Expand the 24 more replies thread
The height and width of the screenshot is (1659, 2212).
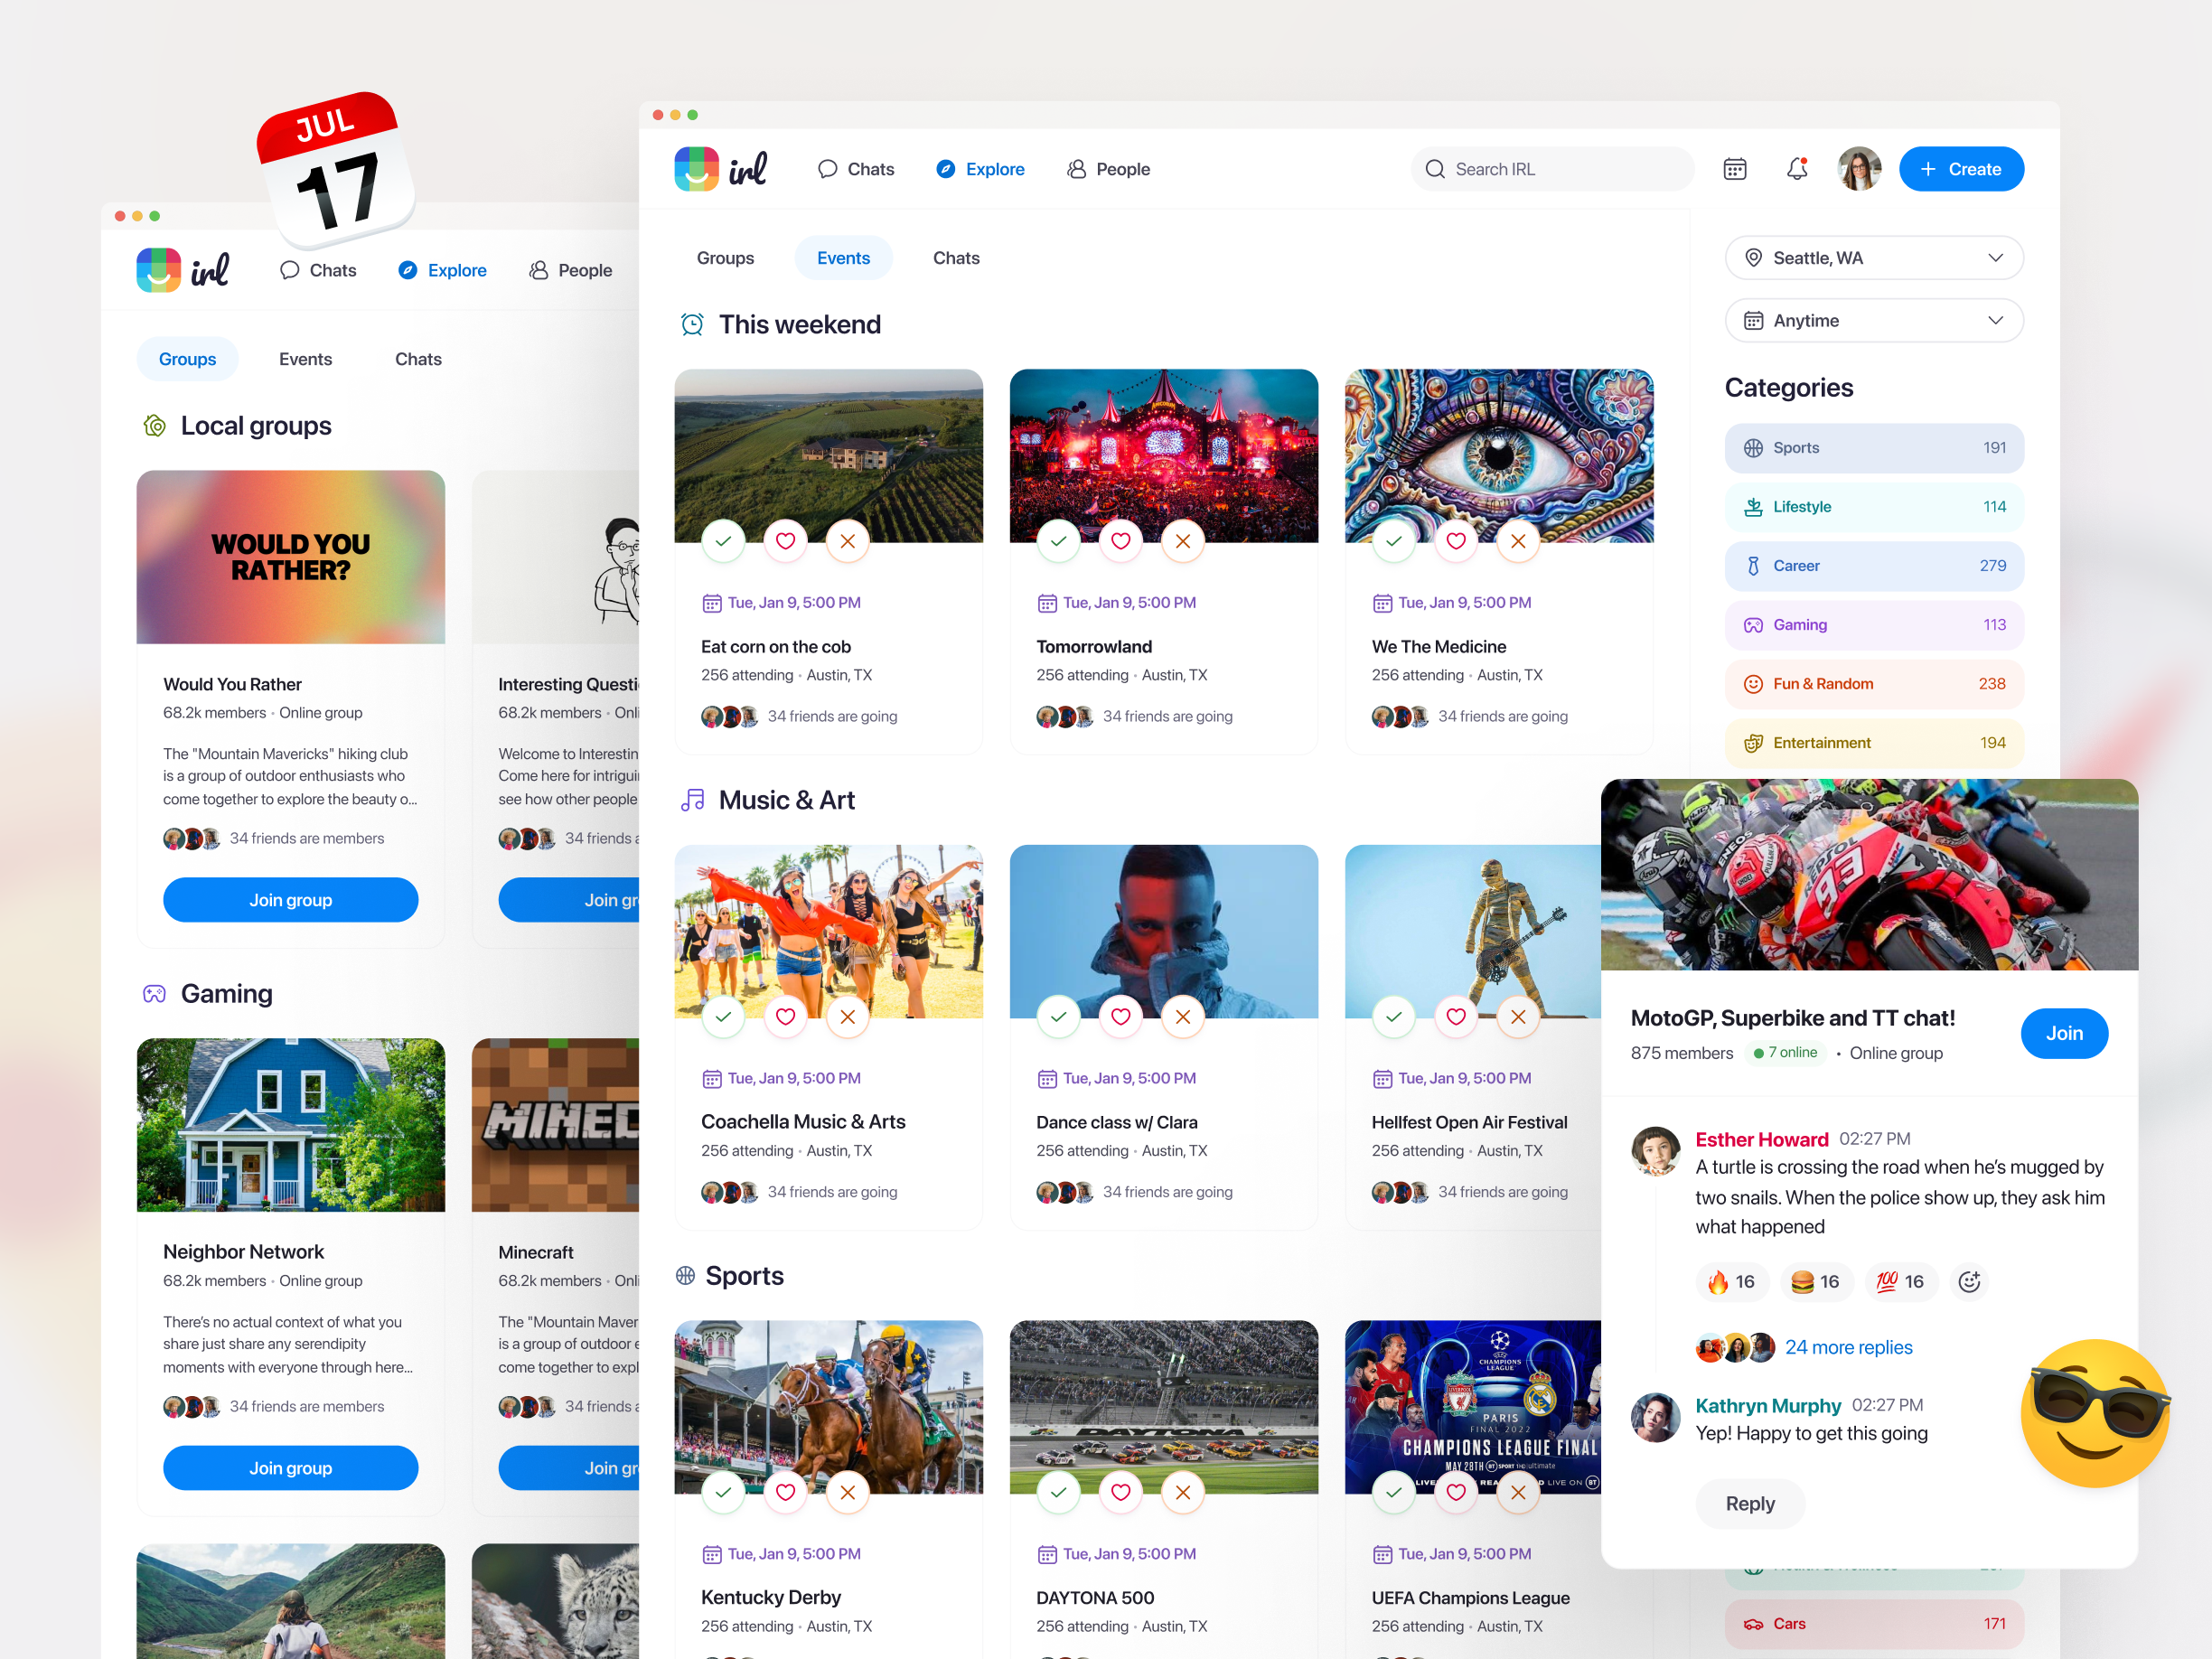click(1848, 1347)
